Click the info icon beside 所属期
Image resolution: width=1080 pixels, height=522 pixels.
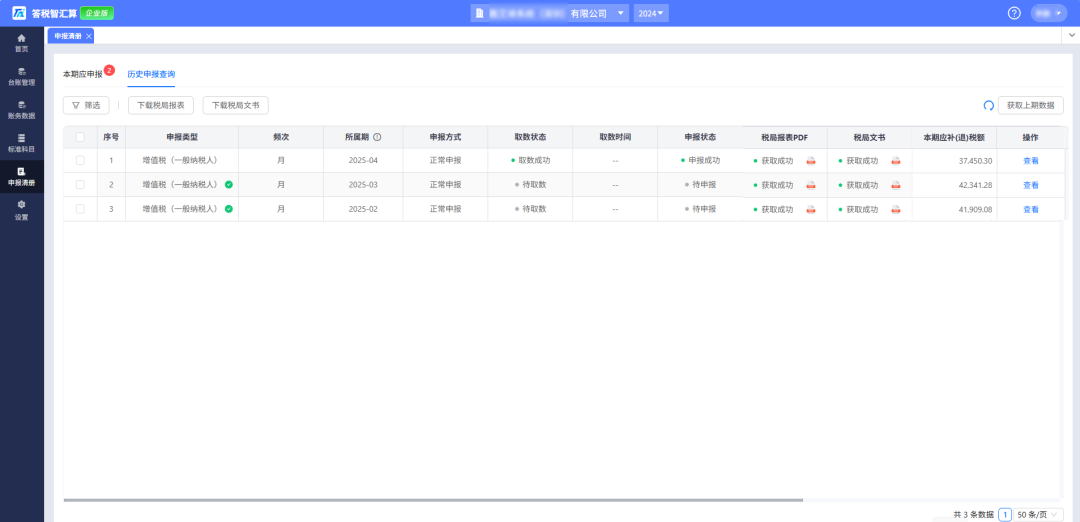click(378, 137)
